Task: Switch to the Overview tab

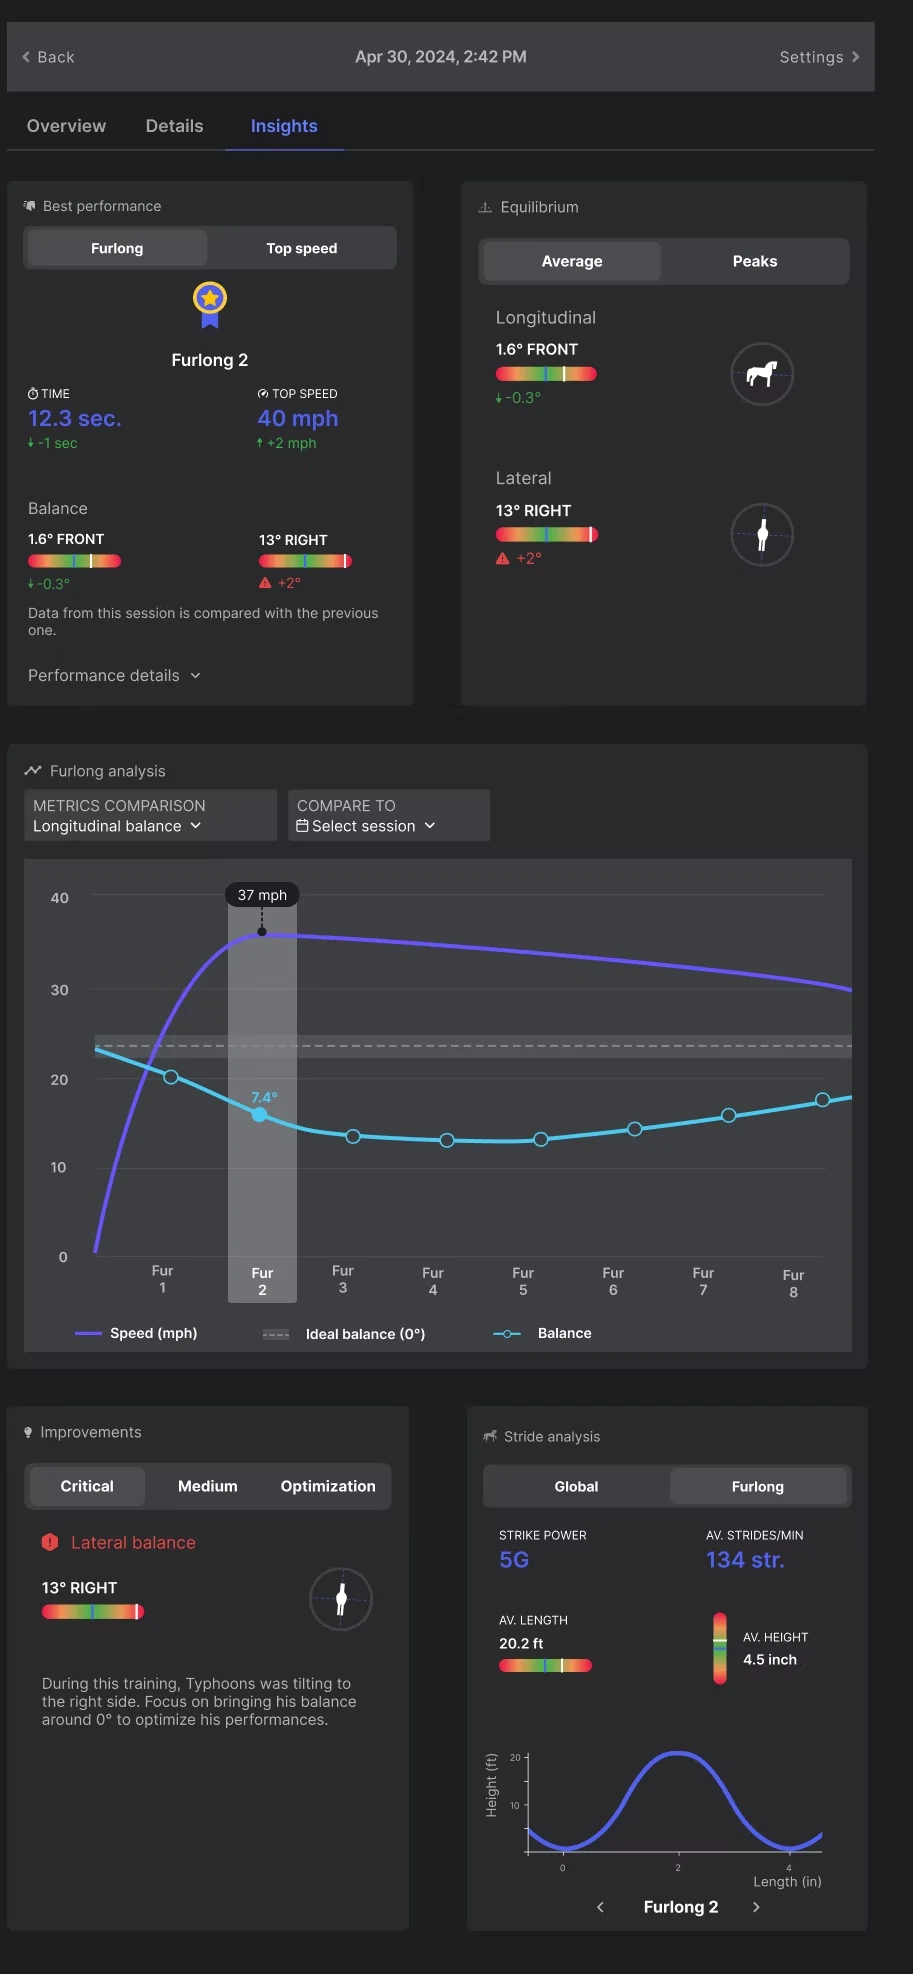Action: pyautogui.click(x=66, y=126)
